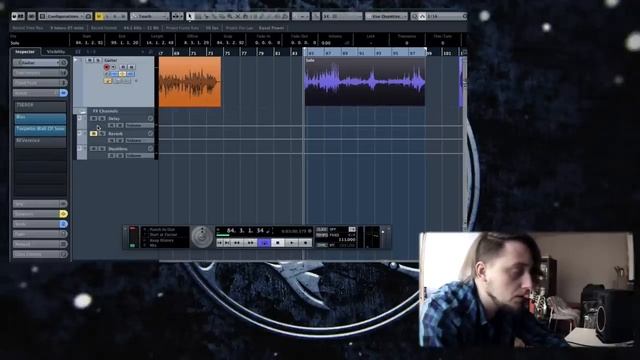Select the Erase tool
The height and width of the screenshot is (360, 640).
click(x=222, y=16)
